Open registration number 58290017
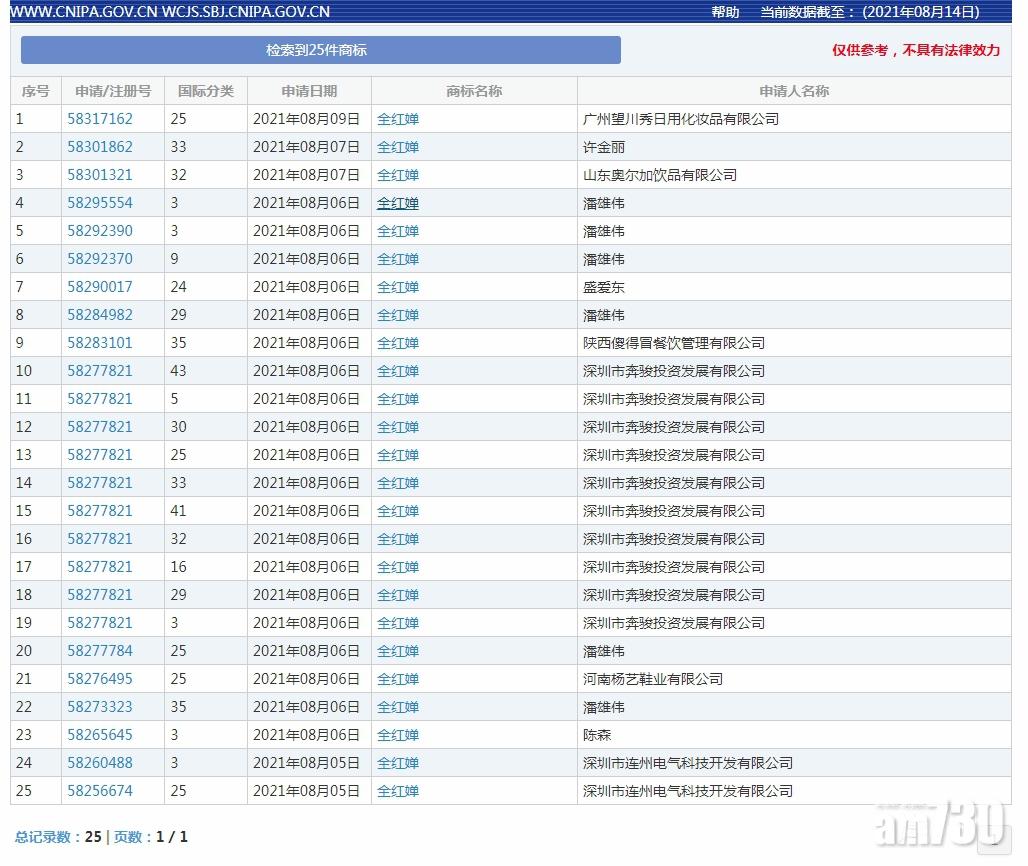 [100, 287]
